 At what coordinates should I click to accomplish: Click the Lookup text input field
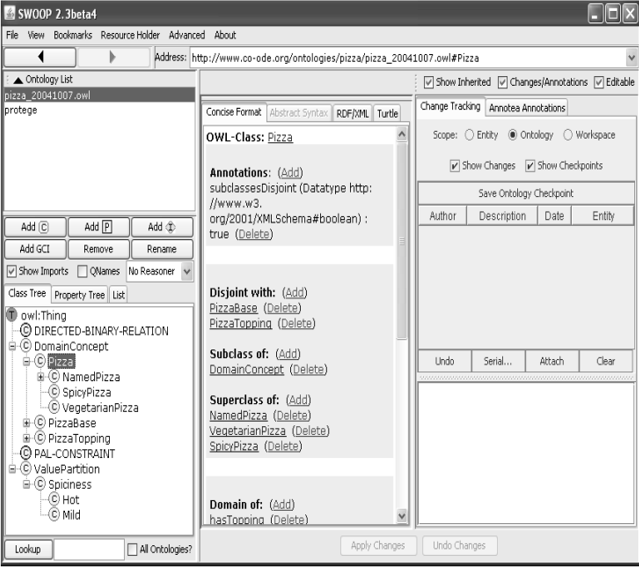(87, 549)
